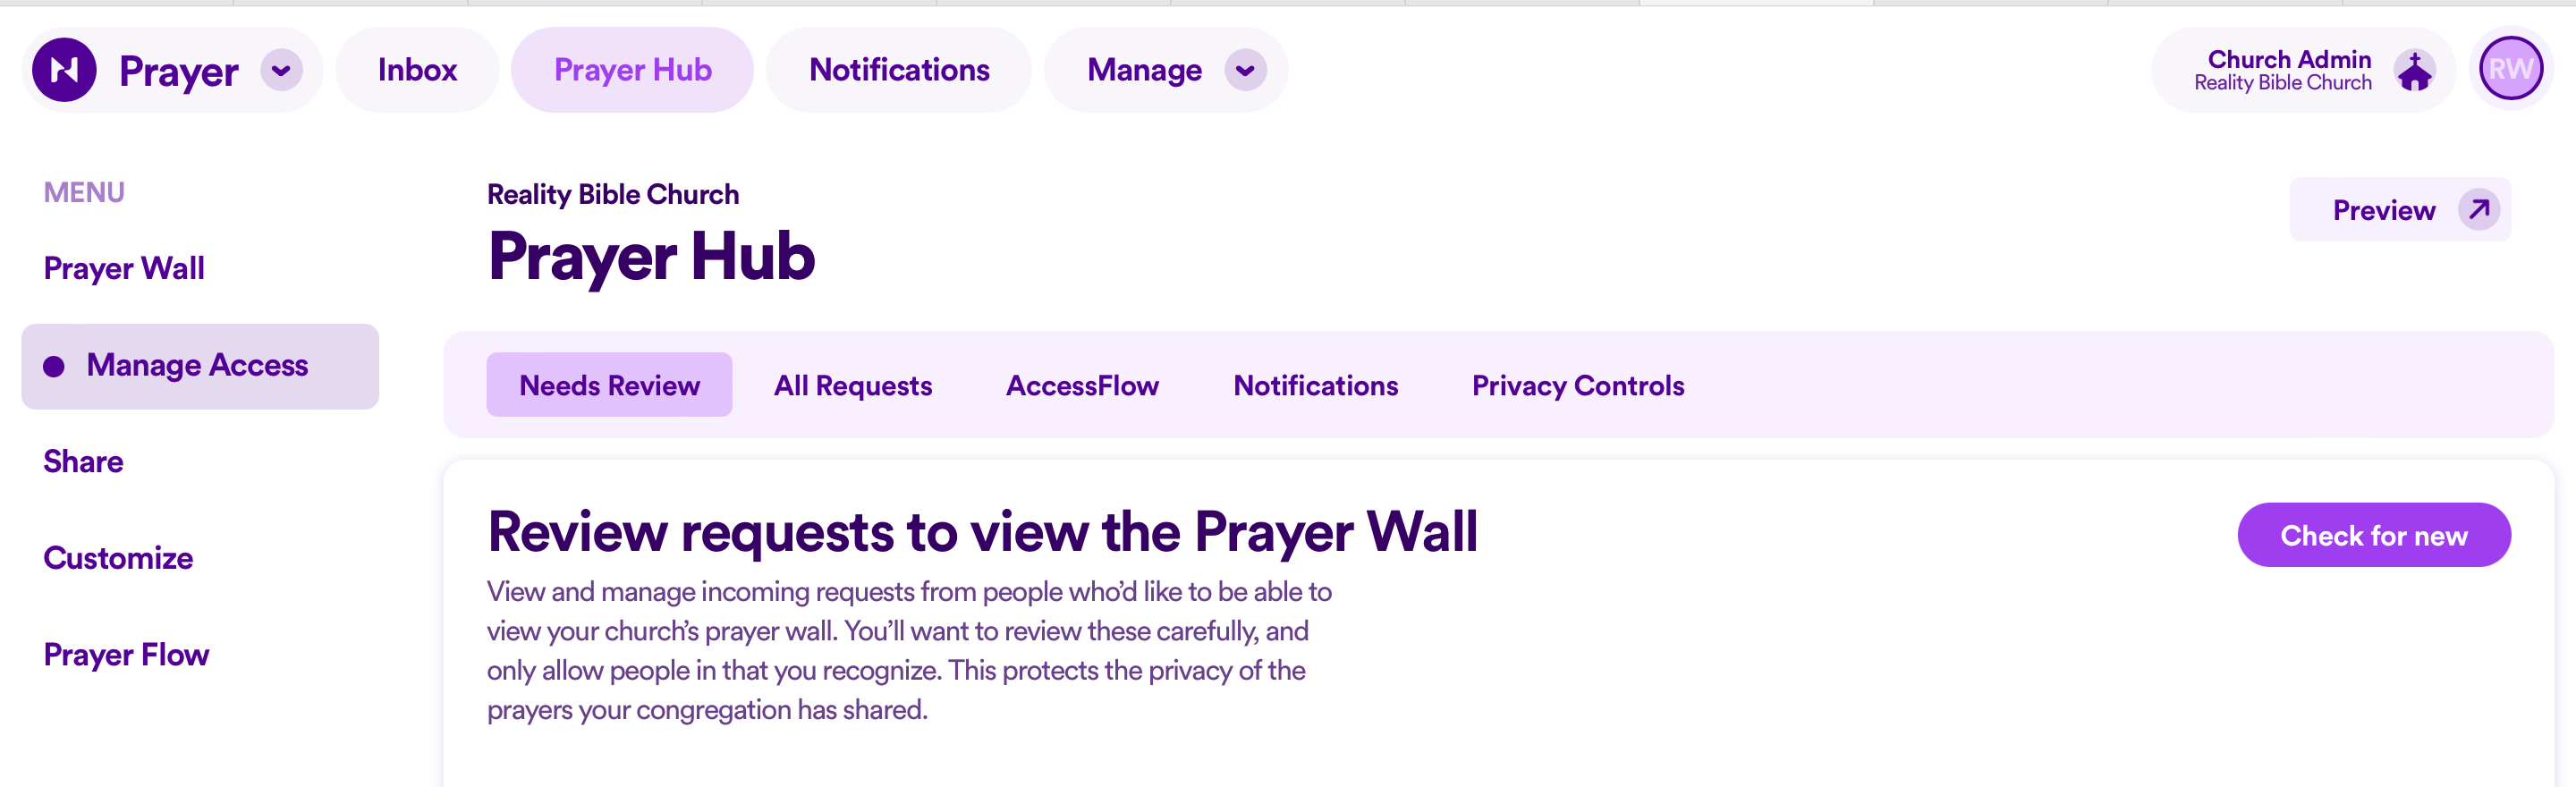Open the Notifications tab within Prayer Hub

tap(1315, 385)
